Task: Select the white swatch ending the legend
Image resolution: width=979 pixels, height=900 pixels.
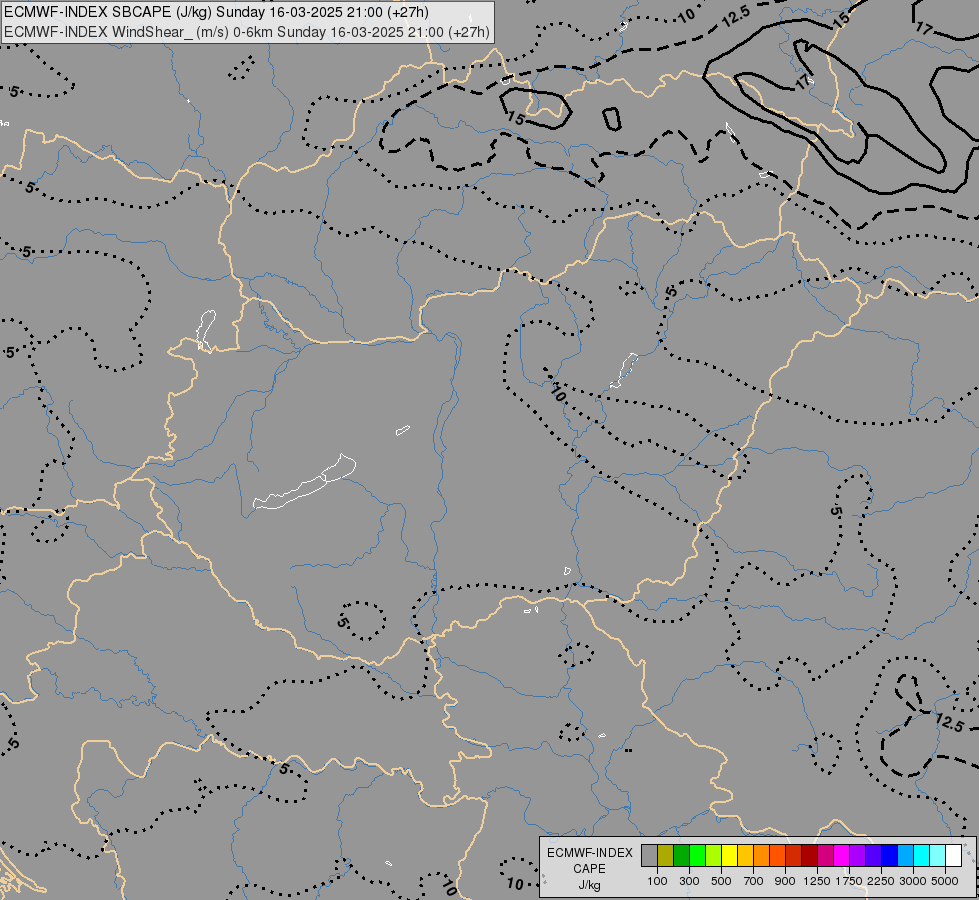Action: [953, 855]
